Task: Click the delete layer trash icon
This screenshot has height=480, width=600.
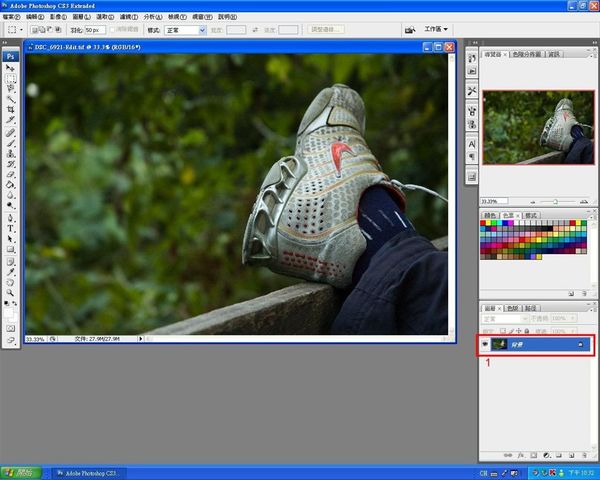Action: (584, 456)
